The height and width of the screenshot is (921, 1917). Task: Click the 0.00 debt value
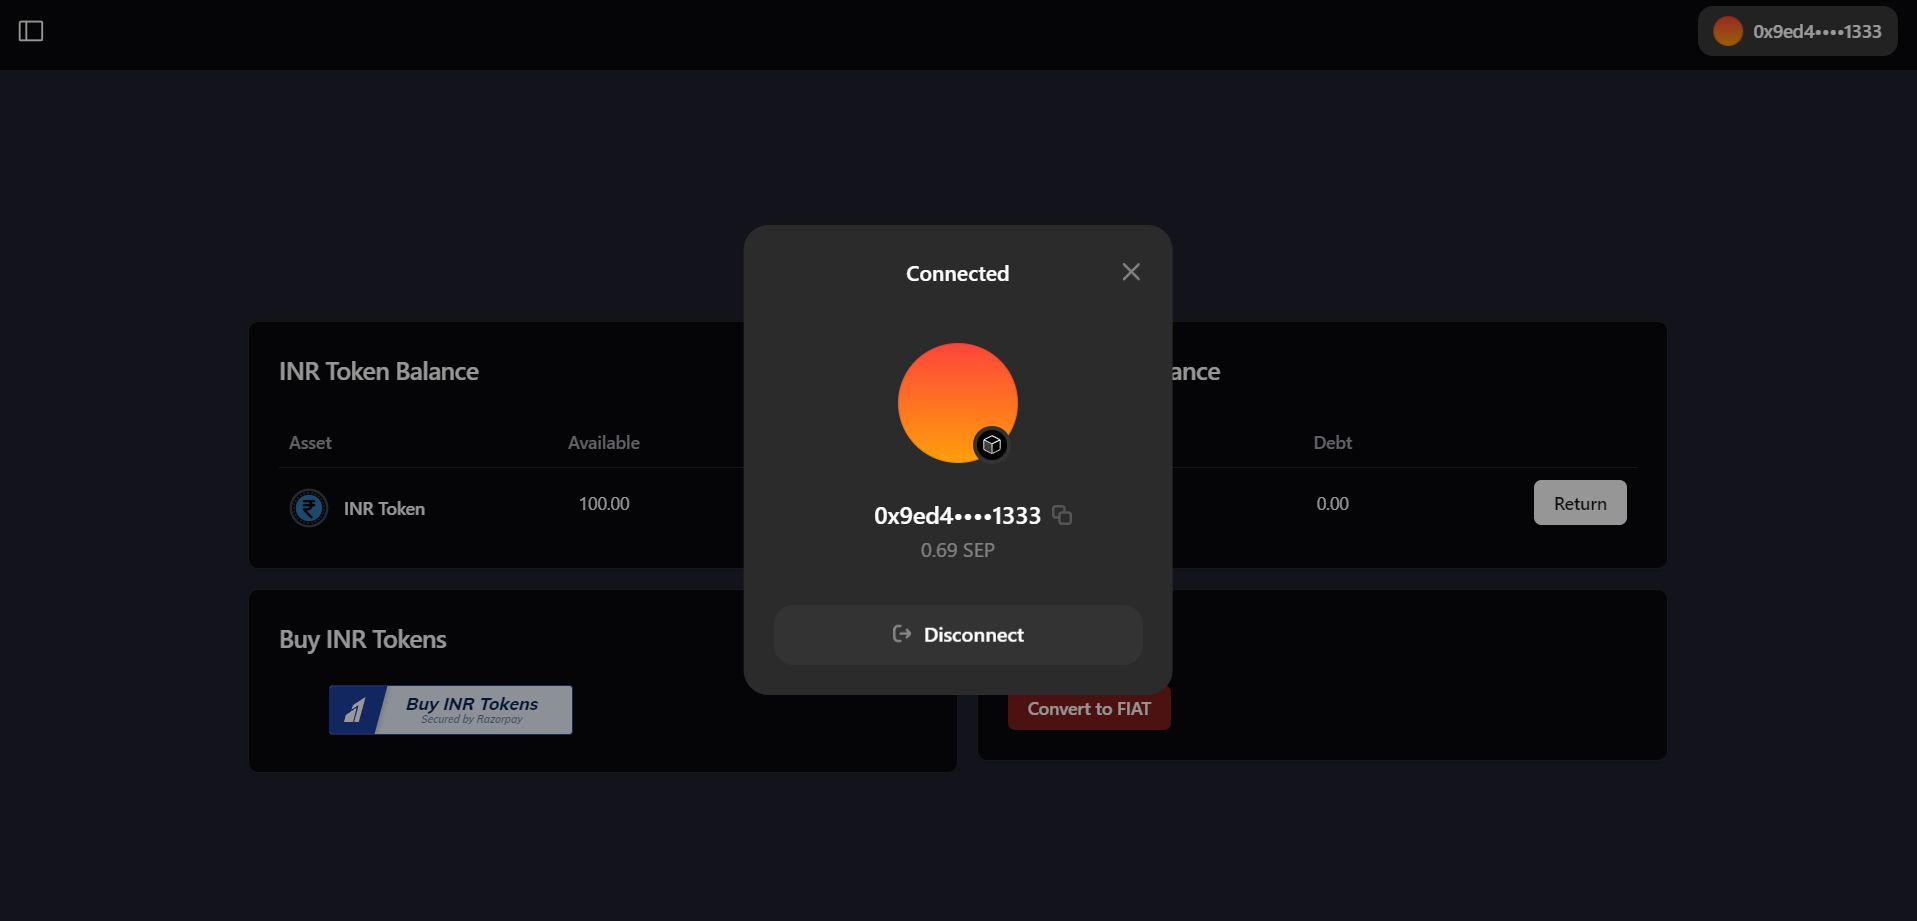1332,504
